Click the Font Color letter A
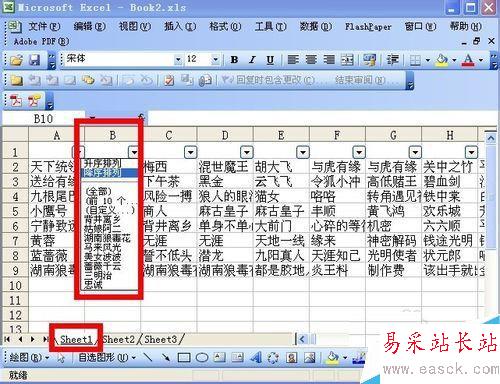The image size is (500, 384). point(468,60)
